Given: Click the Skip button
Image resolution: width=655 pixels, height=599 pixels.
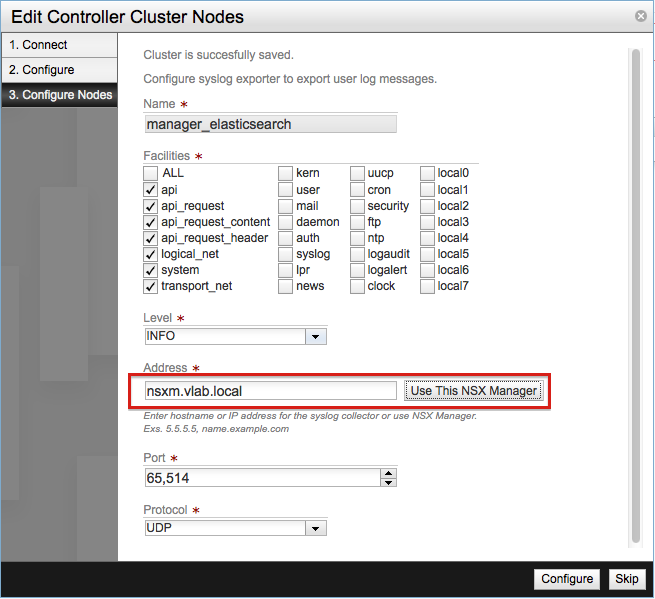Looking at the screenshot, I should tap(626, 579).
